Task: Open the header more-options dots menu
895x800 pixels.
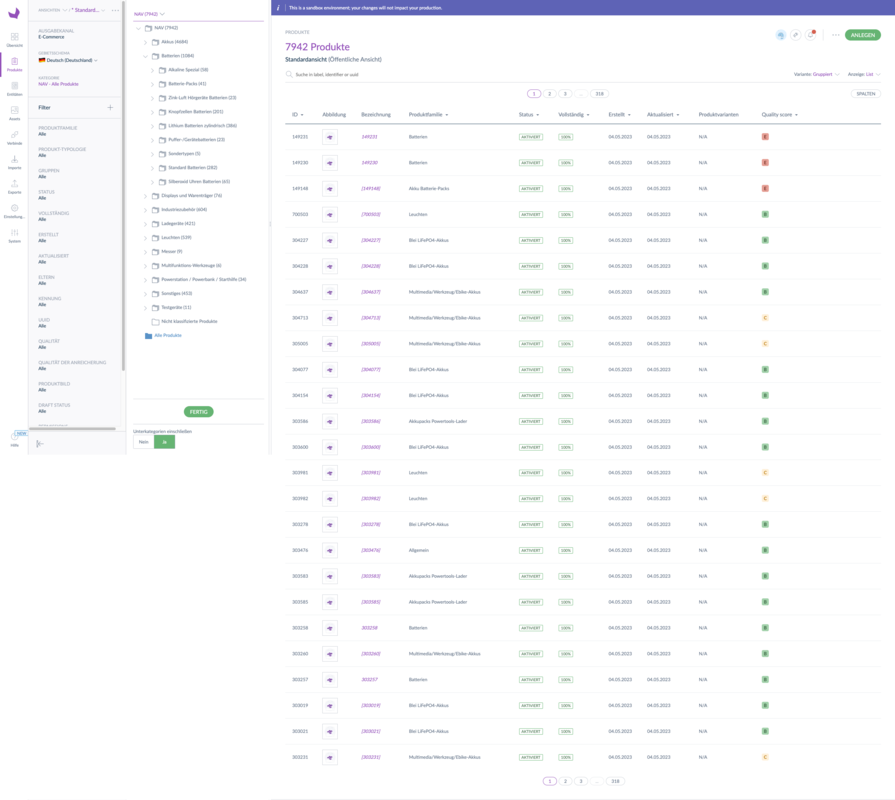Action: coord(836,35)
